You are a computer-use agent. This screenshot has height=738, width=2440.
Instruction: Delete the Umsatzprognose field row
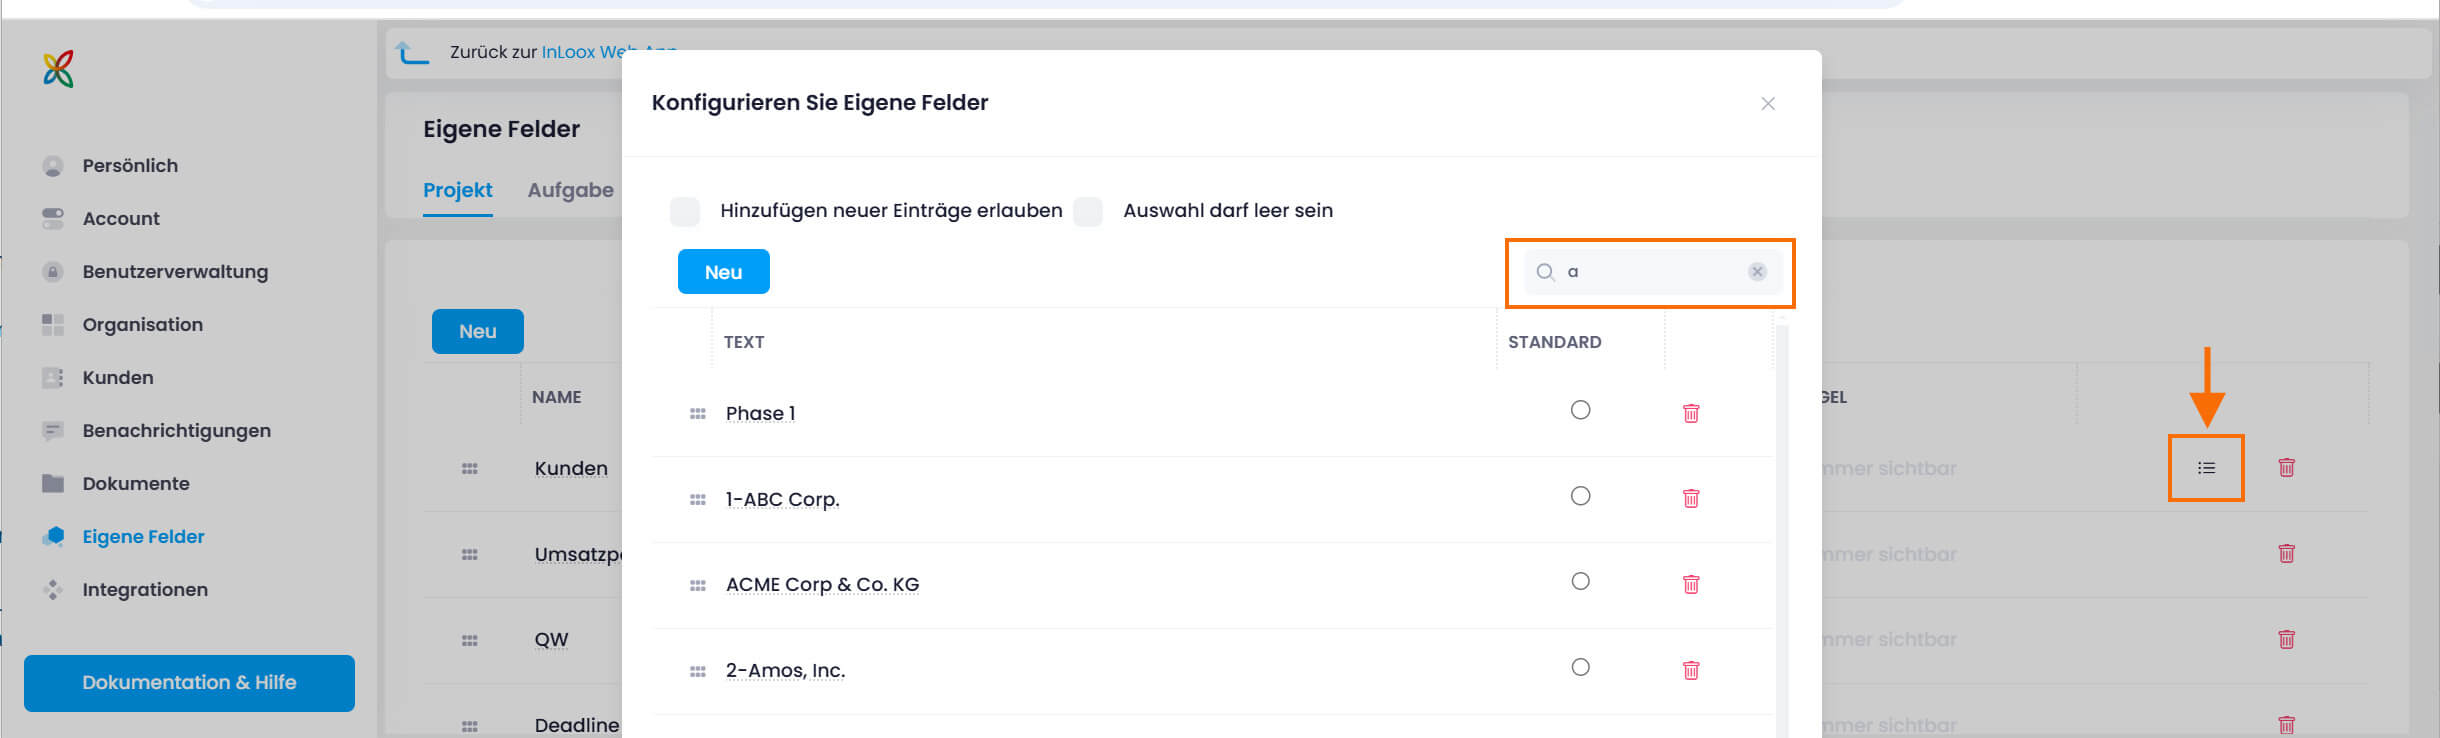click(2285, 554)
